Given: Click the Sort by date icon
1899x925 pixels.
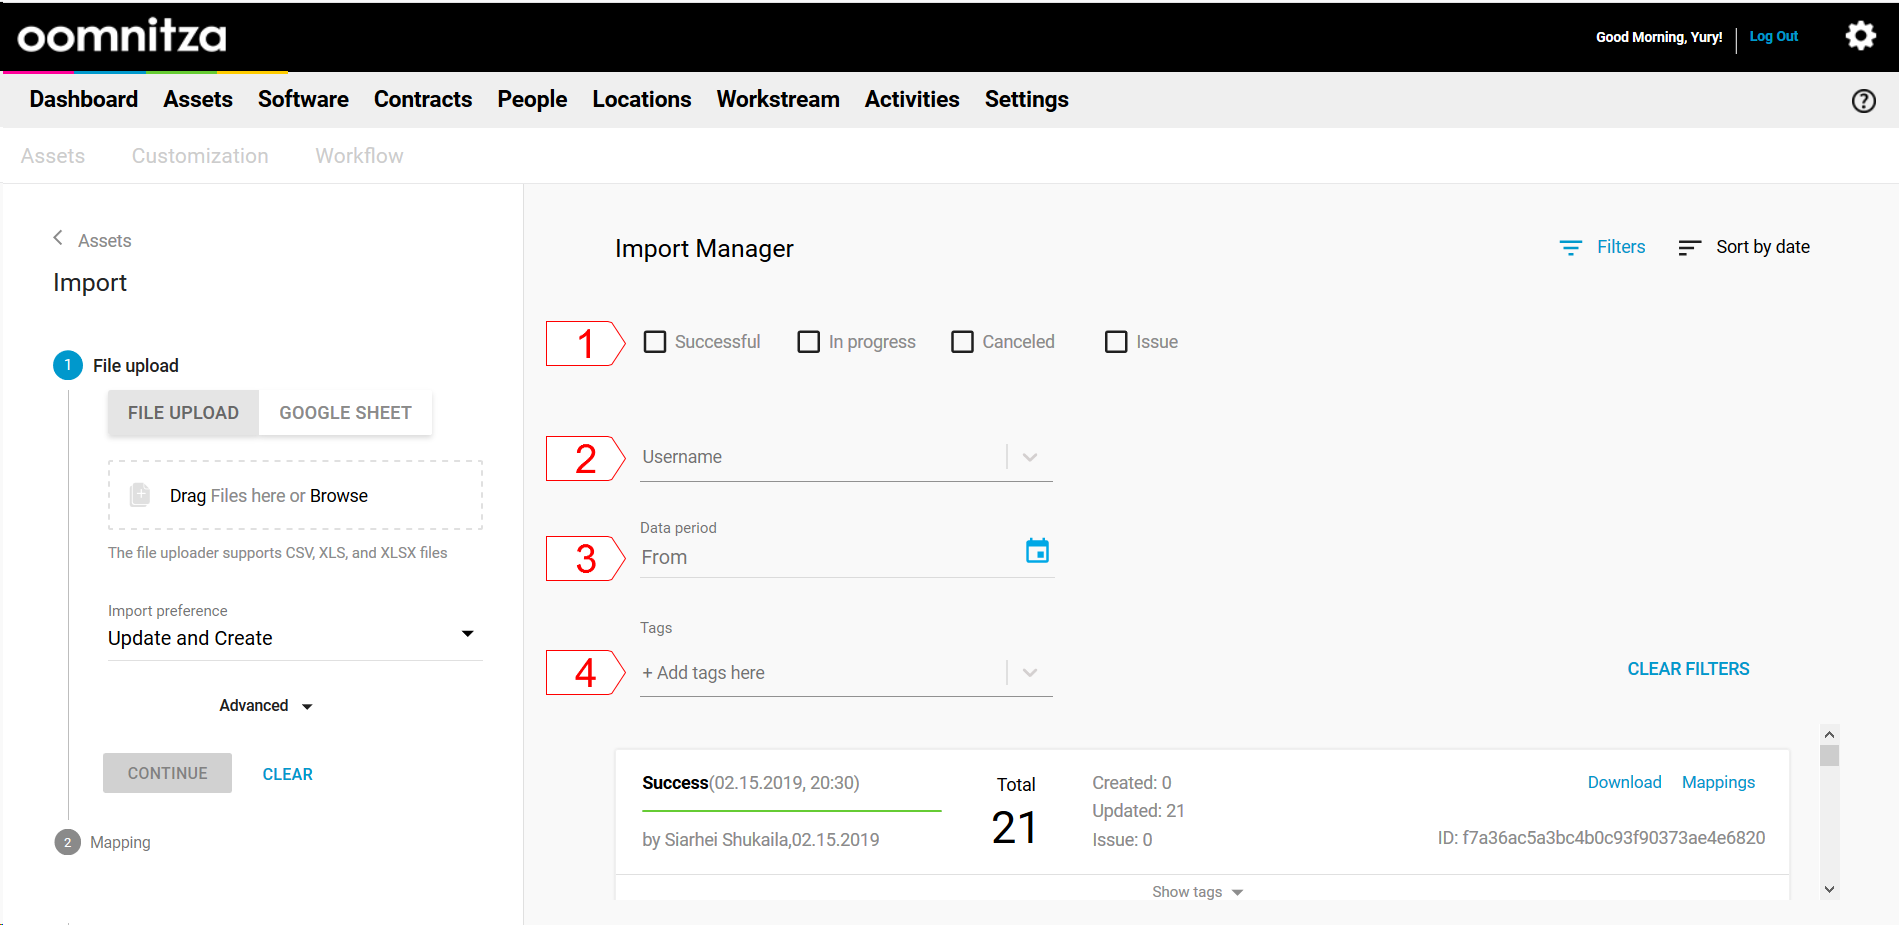Looking at the screenshot, I should 1689,247.
